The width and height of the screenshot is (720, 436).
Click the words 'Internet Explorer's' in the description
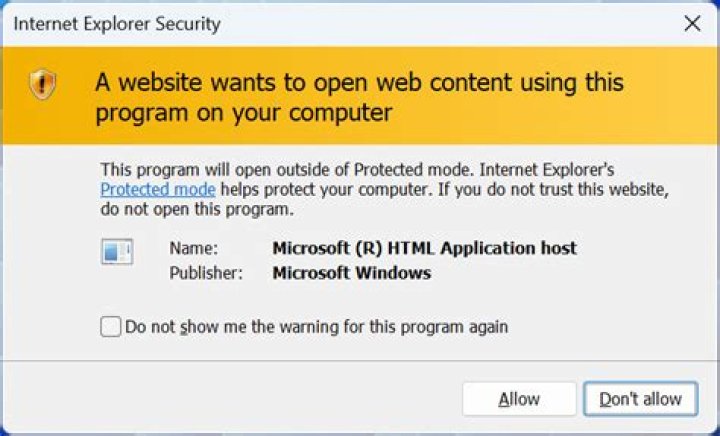[547, 170]
